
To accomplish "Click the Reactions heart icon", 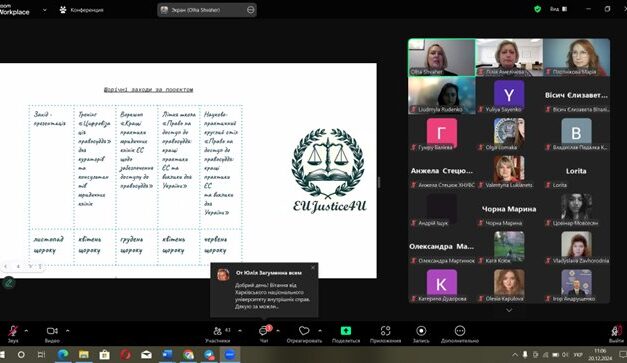I will pyautogui.click(x=304, y=331).
